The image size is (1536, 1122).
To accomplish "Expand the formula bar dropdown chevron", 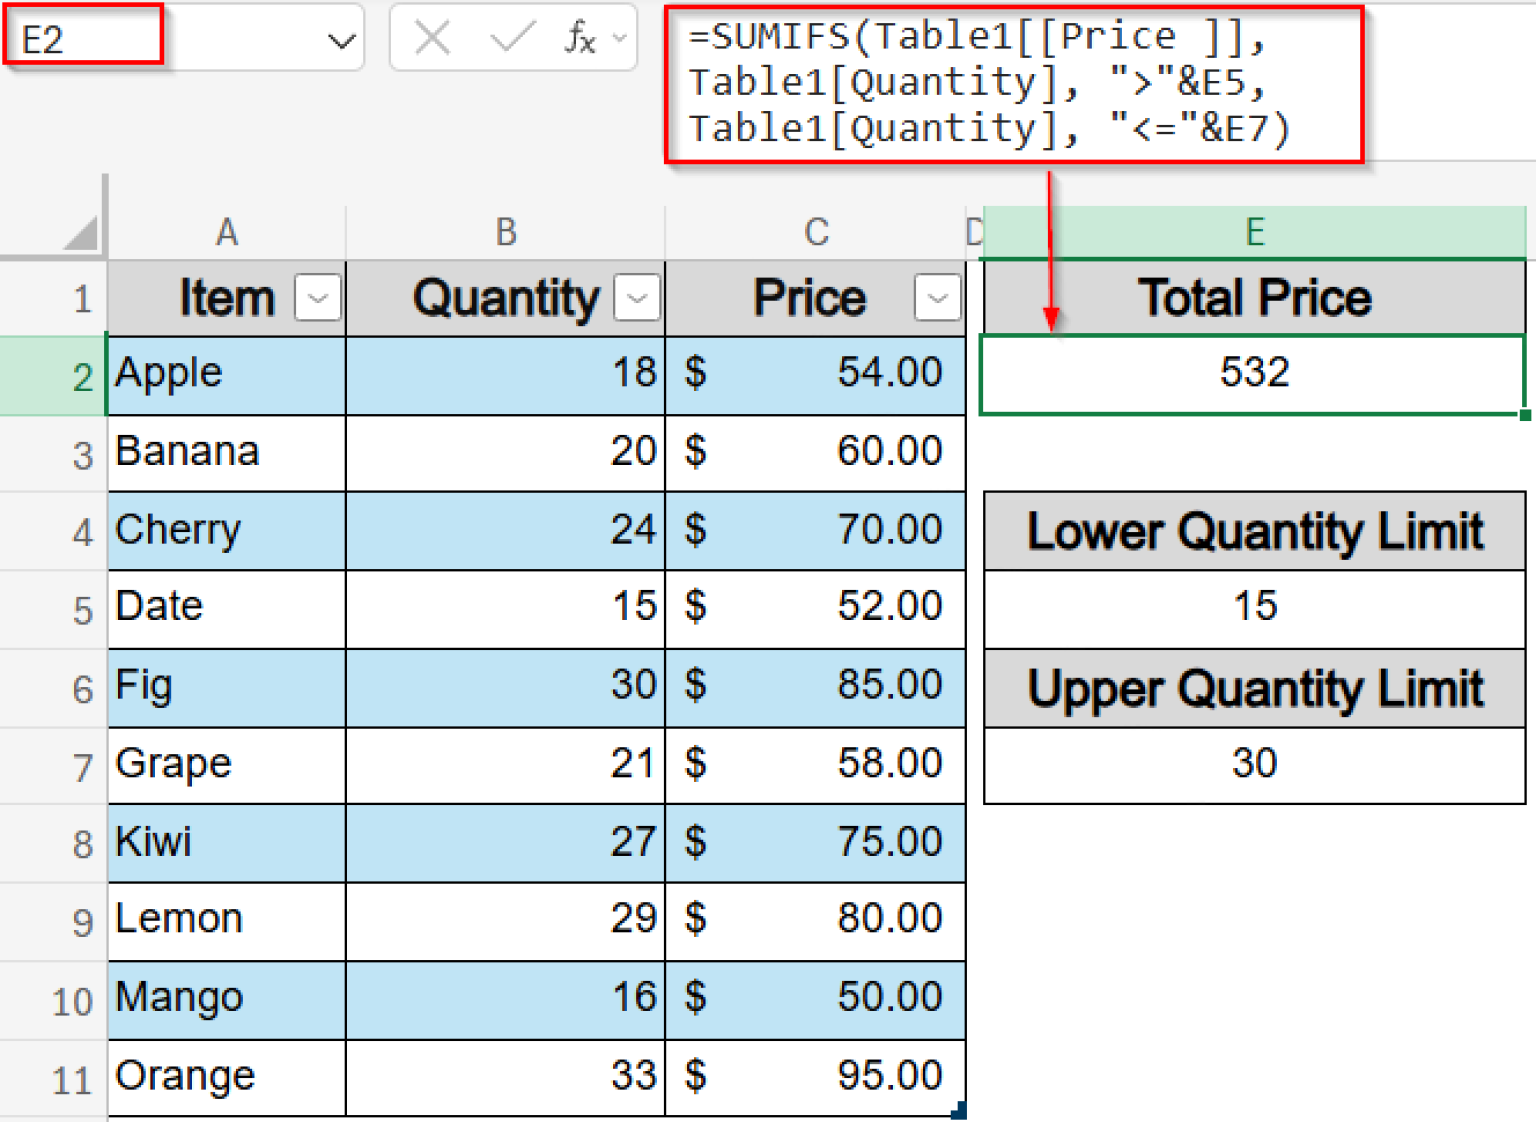I will click(620, 37).
